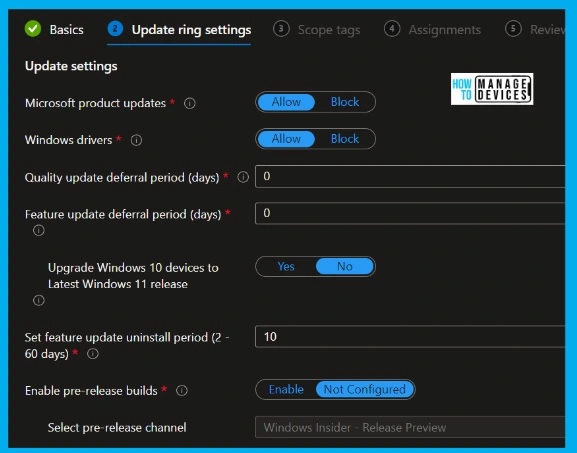Select Enable for pre-release builds
The width and height of the screenshot is (577, 453).
tap(286, 389)
